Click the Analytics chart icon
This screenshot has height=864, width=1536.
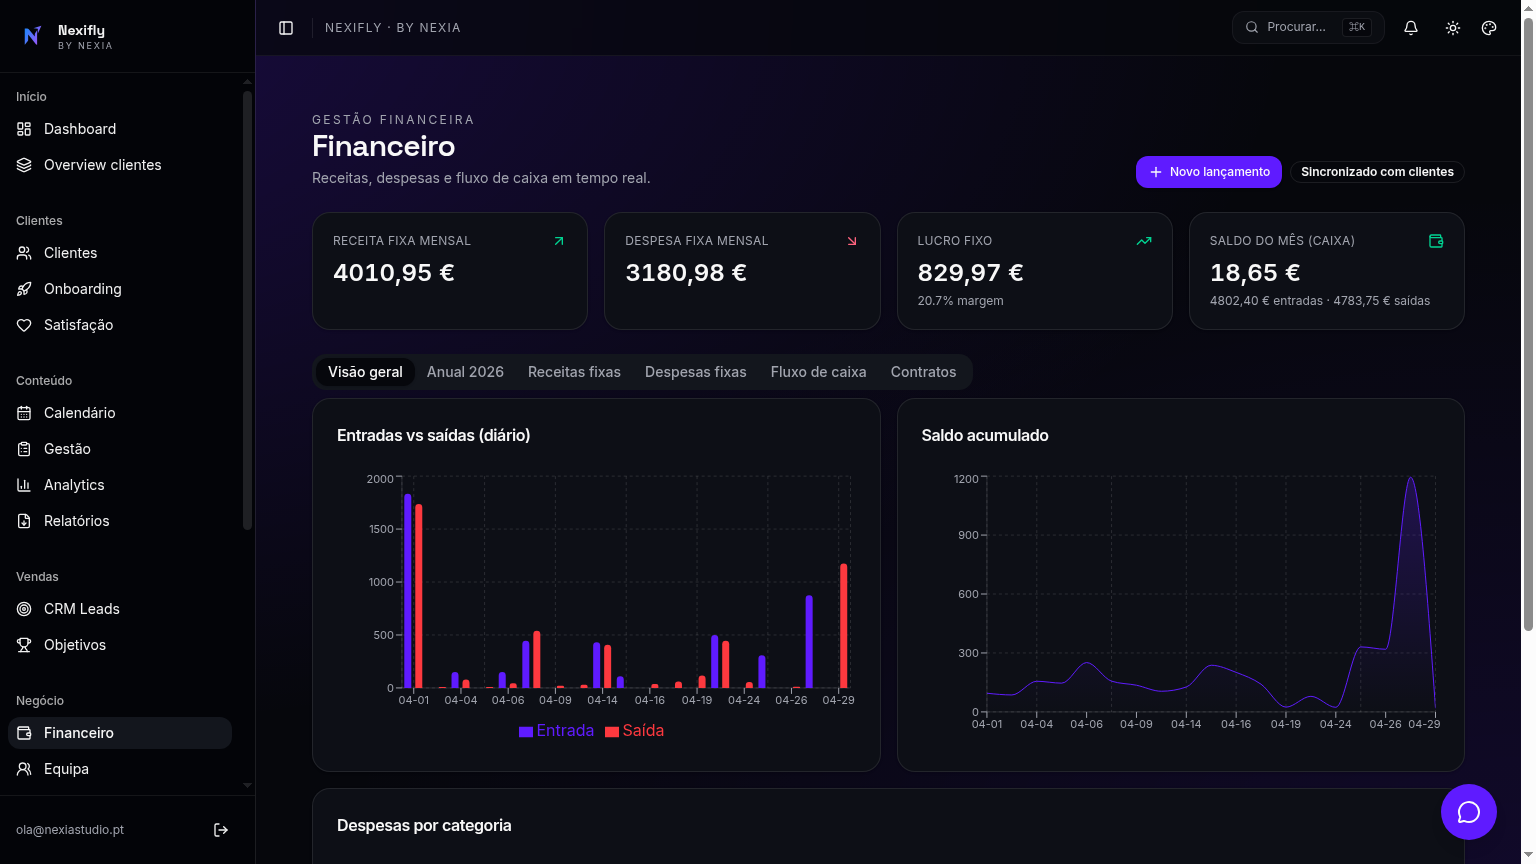click(x=24, y=485)
